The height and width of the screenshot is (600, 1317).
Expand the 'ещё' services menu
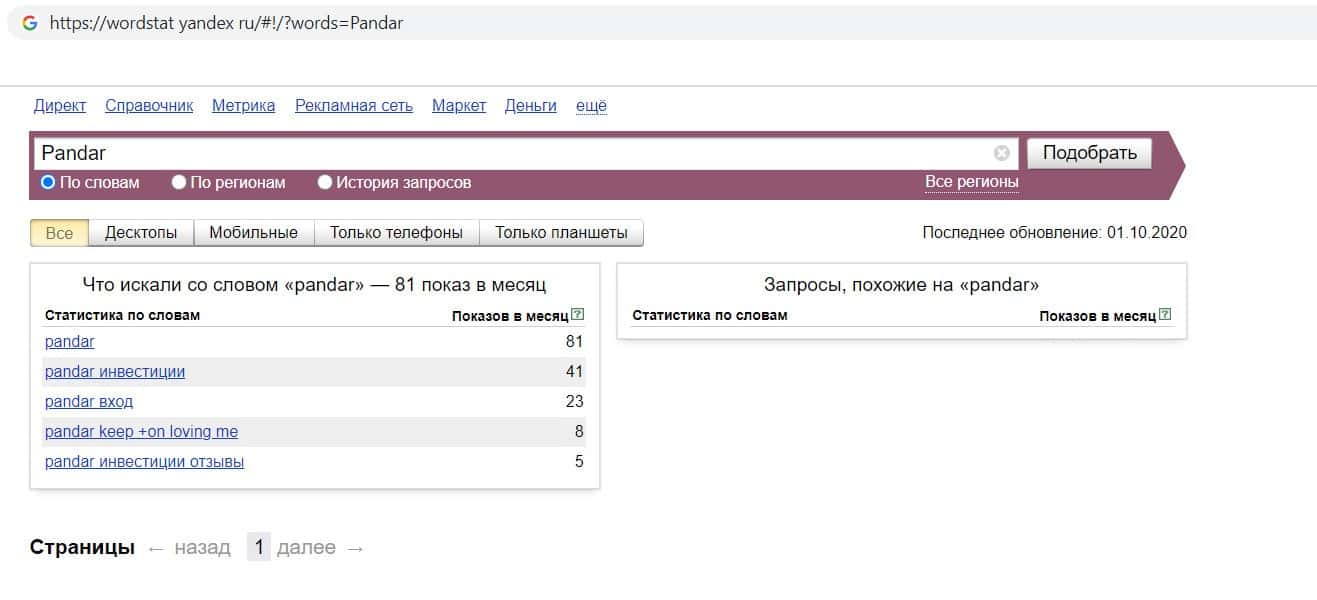coord(591,105)
